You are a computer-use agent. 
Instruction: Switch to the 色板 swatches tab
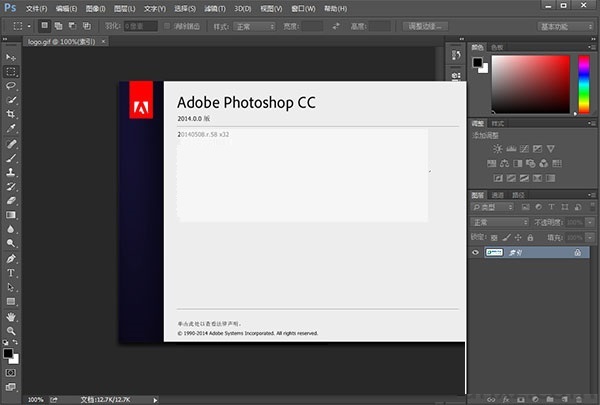pos(497,47)
